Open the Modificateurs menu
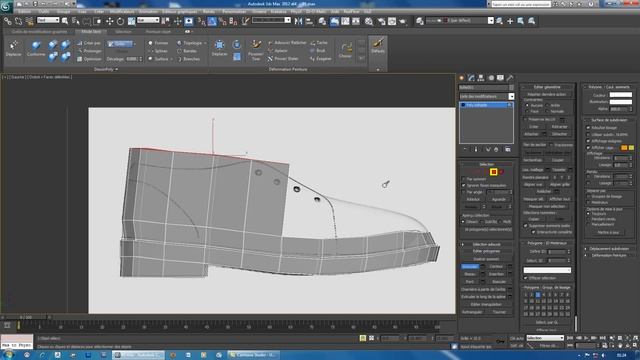The image size is (640, 360). click(122, 11)
